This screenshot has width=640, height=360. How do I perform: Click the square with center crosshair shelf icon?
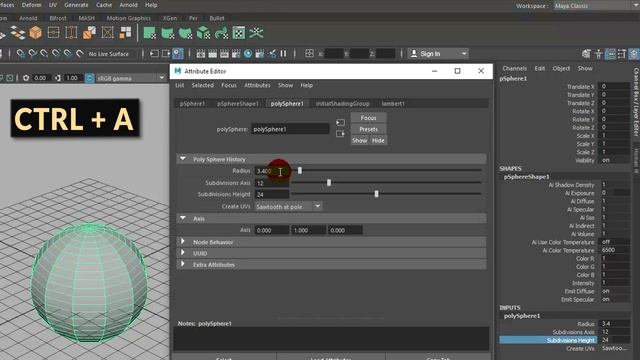tap(53, 33)
